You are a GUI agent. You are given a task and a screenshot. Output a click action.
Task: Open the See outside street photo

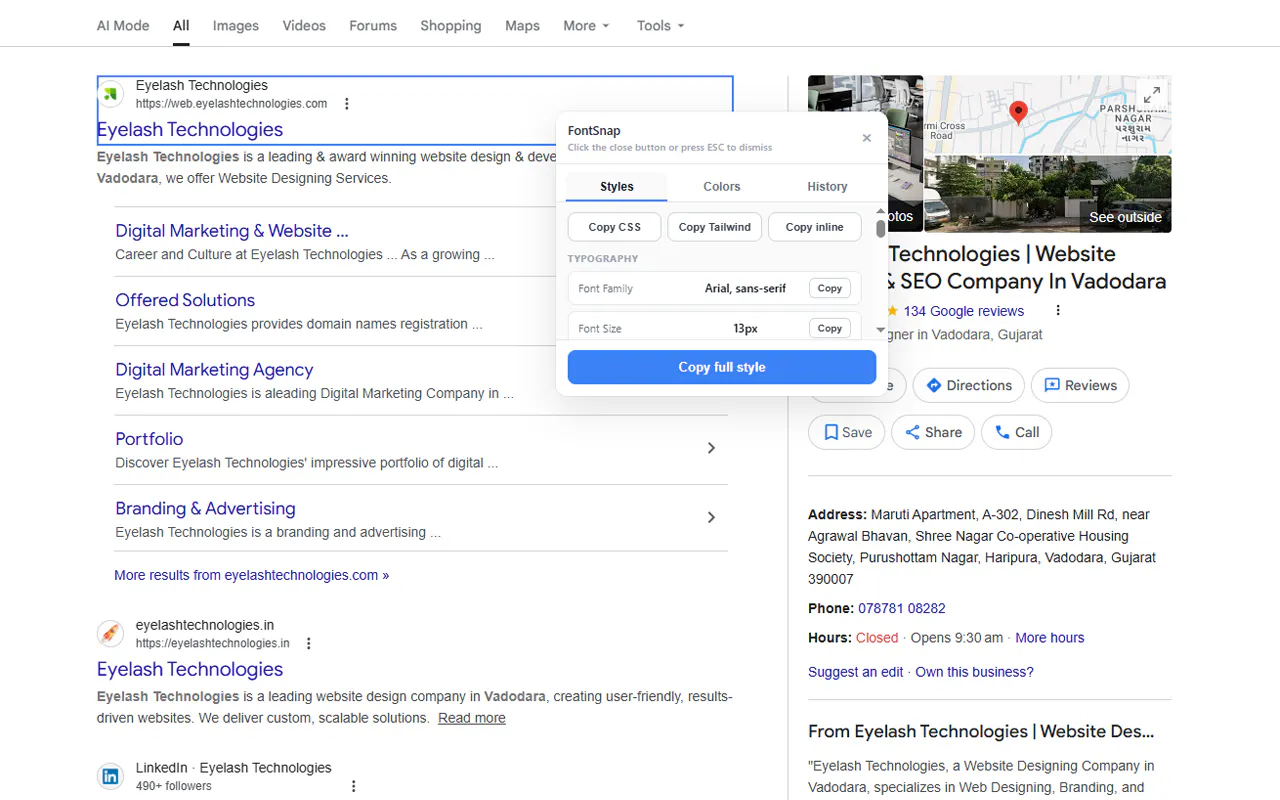1047,194
